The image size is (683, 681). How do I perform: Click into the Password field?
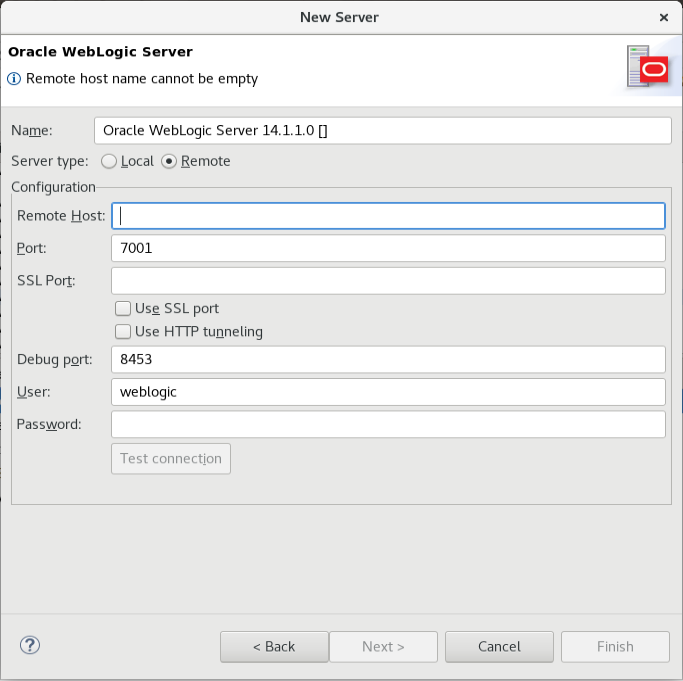coord(388,424)
